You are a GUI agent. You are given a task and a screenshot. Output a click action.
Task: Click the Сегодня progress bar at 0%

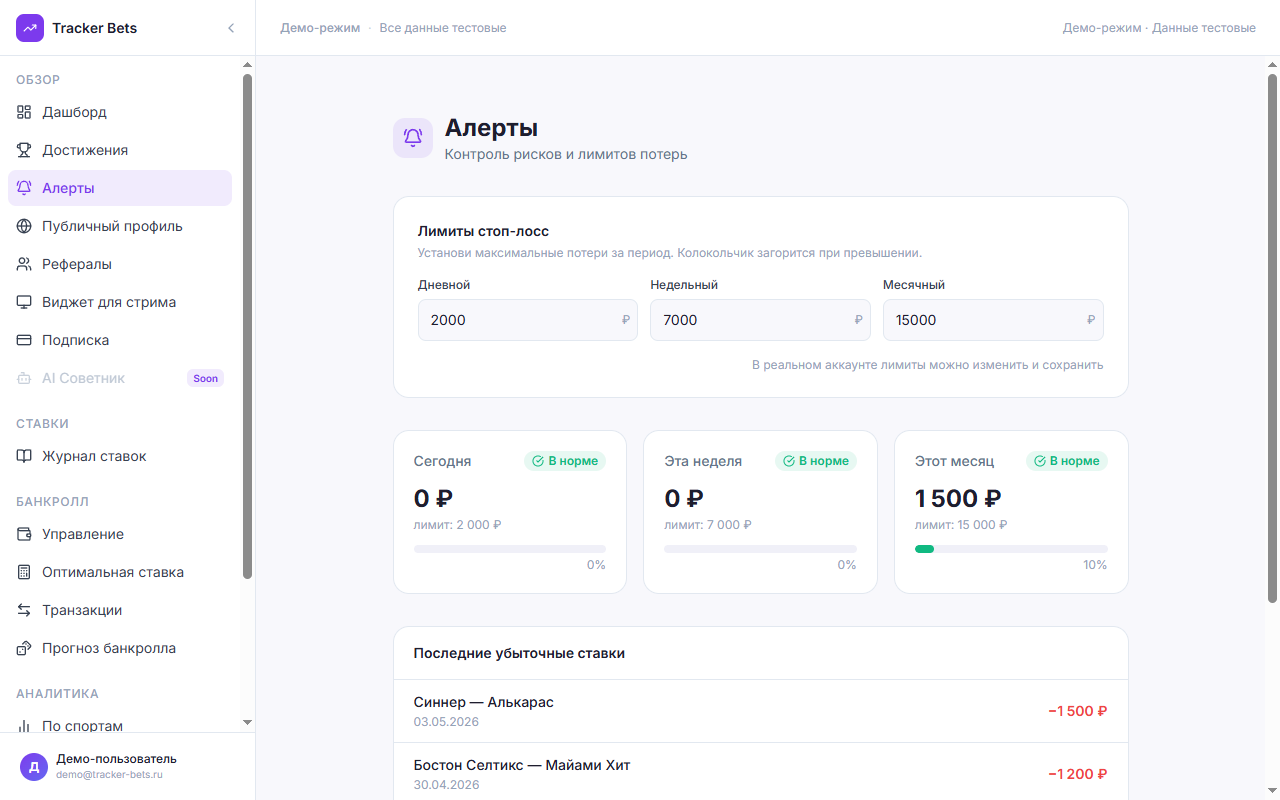pyautogui.click(x=510, y=549)
